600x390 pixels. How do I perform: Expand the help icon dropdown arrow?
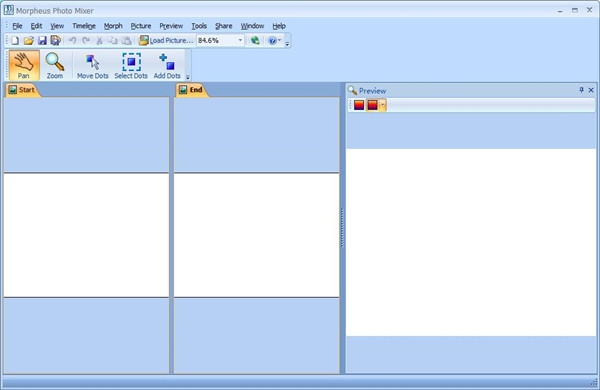(280, 40)
